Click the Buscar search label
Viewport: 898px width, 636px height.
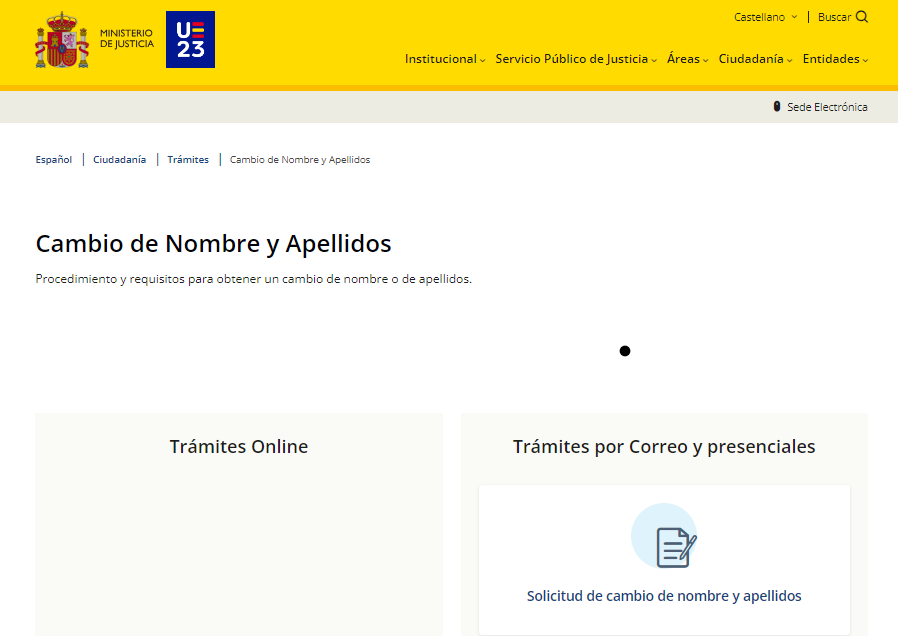pyautogui.click(x=834, y=17)
